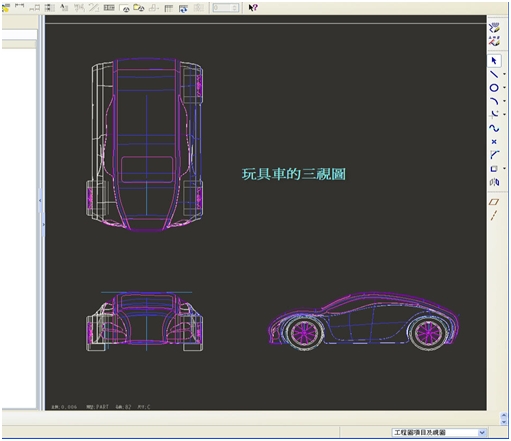Select the Circle sketch tool
The width and height of the screenshot is (511, 441).
pos(494,88)
